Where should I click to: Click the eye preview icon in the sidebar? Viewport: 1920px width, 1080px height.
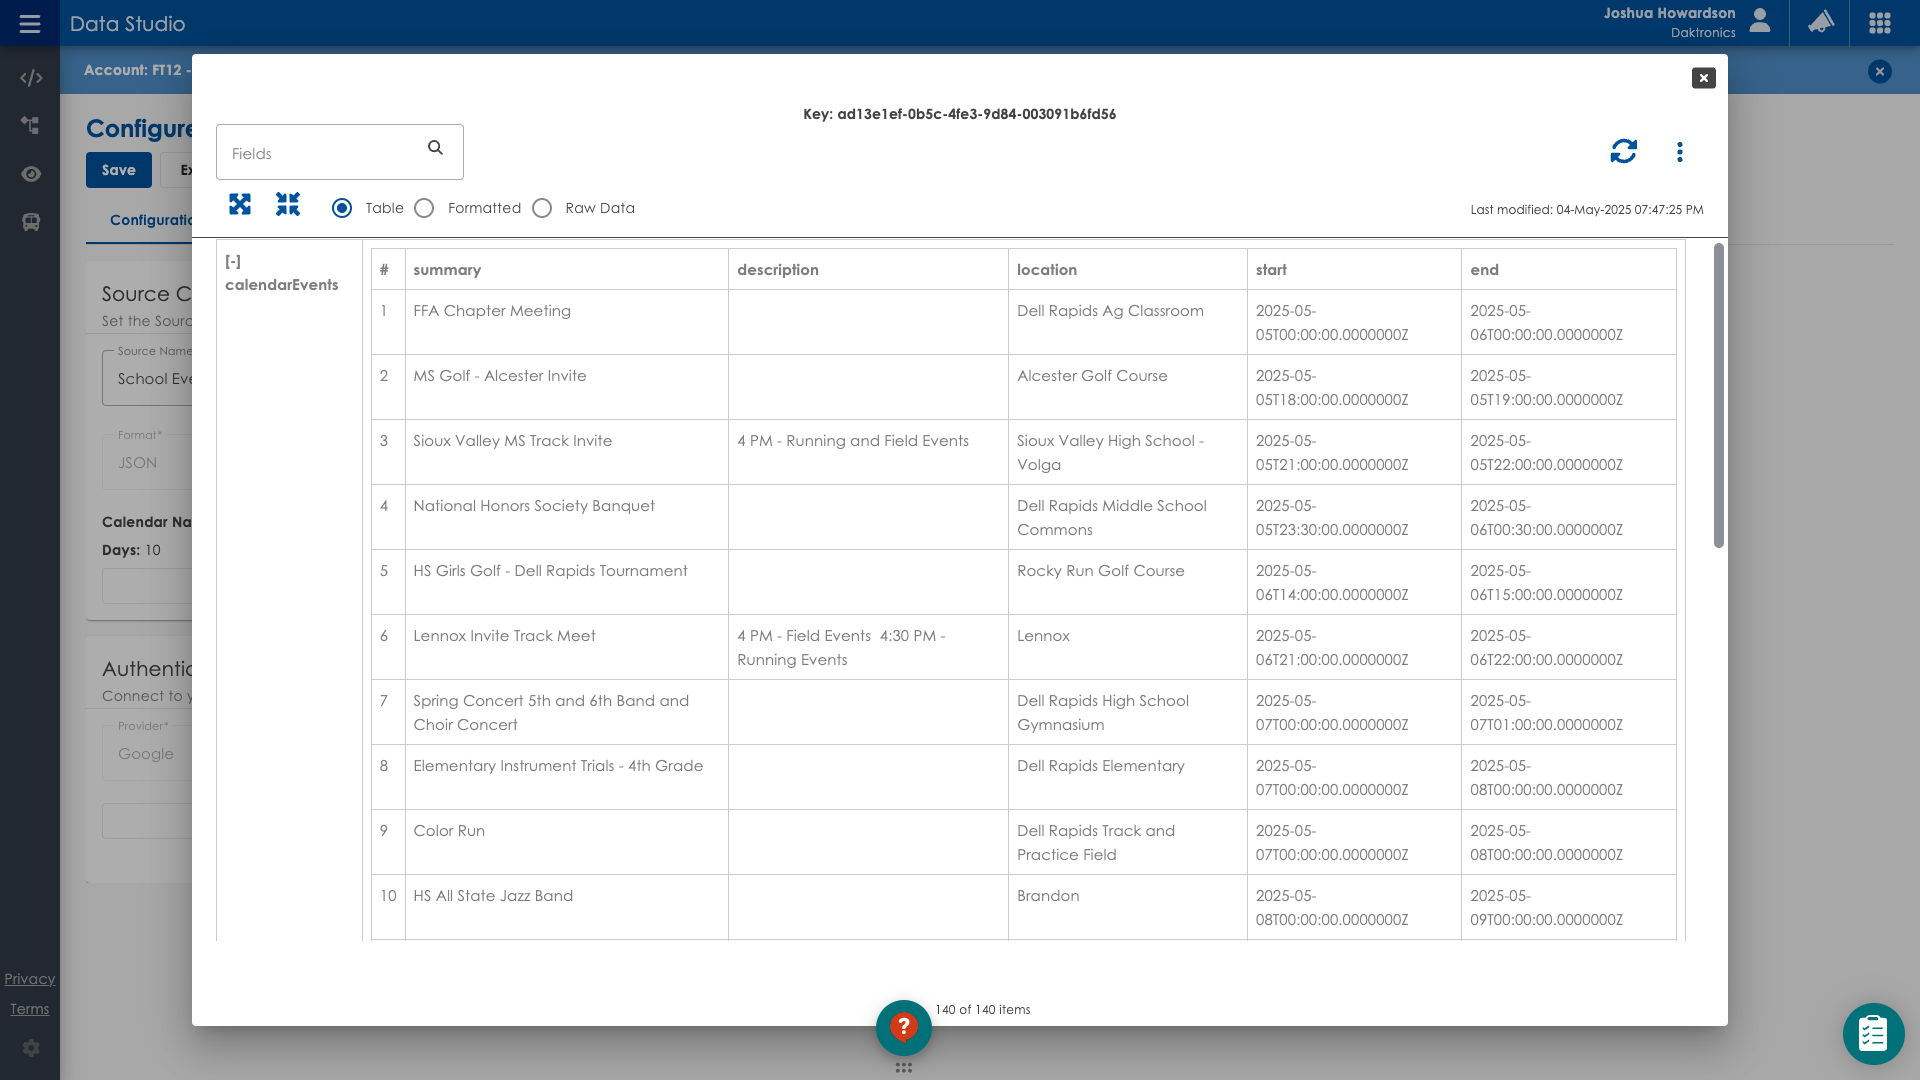click(31, 174)
